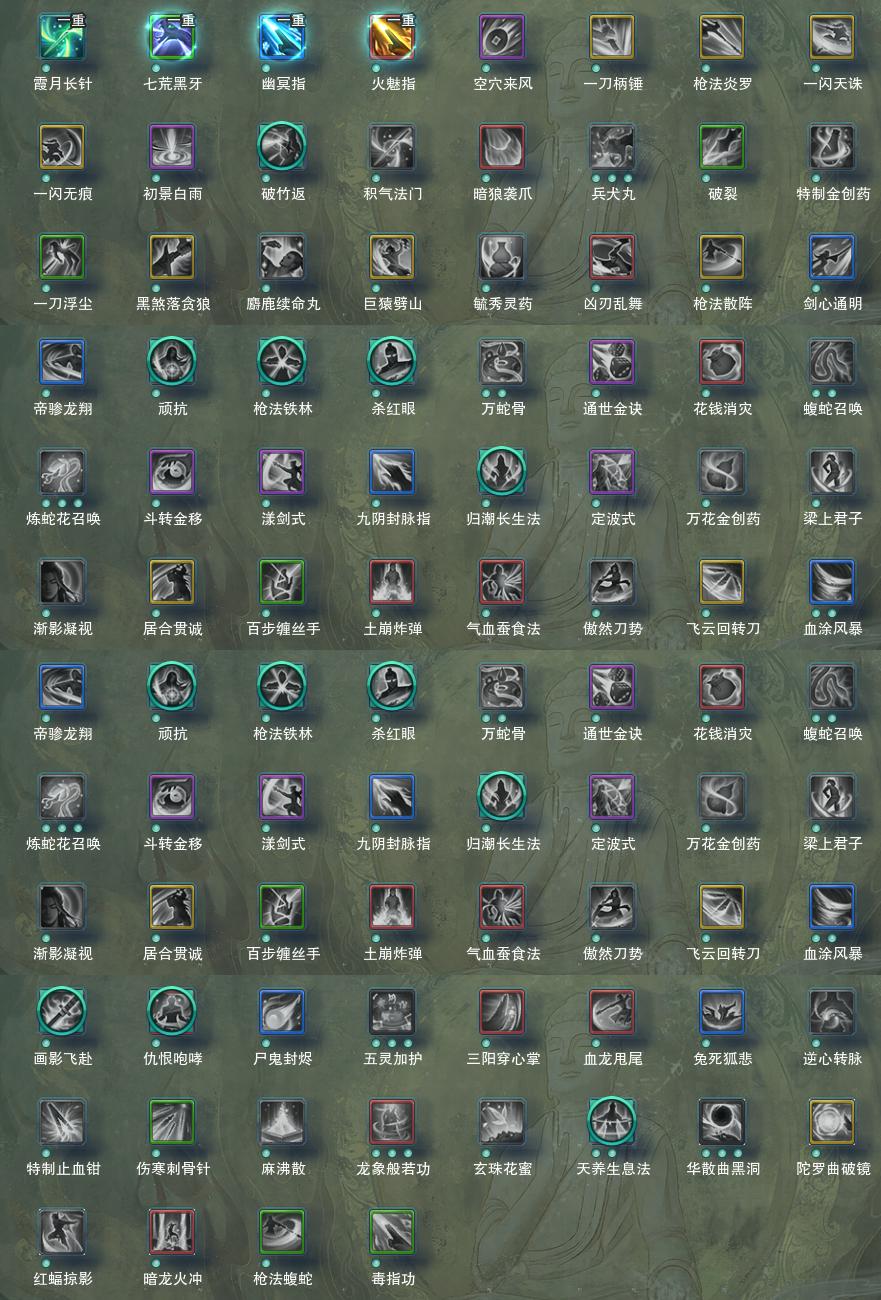The image size is (881, 1300).
Task: Pick the 特制金创药 item icon
Action: click(x=832, y=147)
